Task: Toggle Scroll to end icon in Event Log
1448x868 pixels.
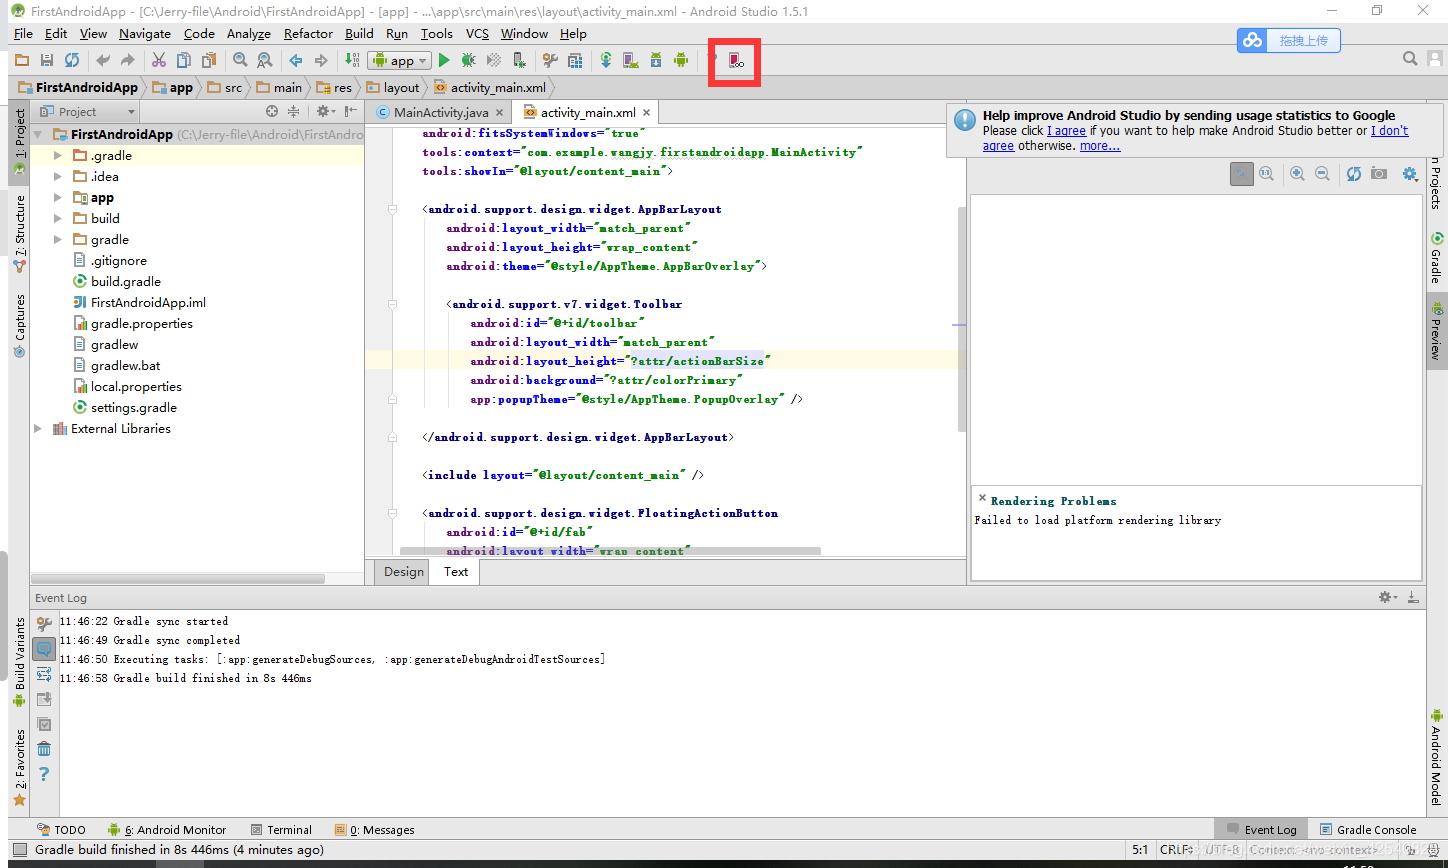Action: pos(44,700)
